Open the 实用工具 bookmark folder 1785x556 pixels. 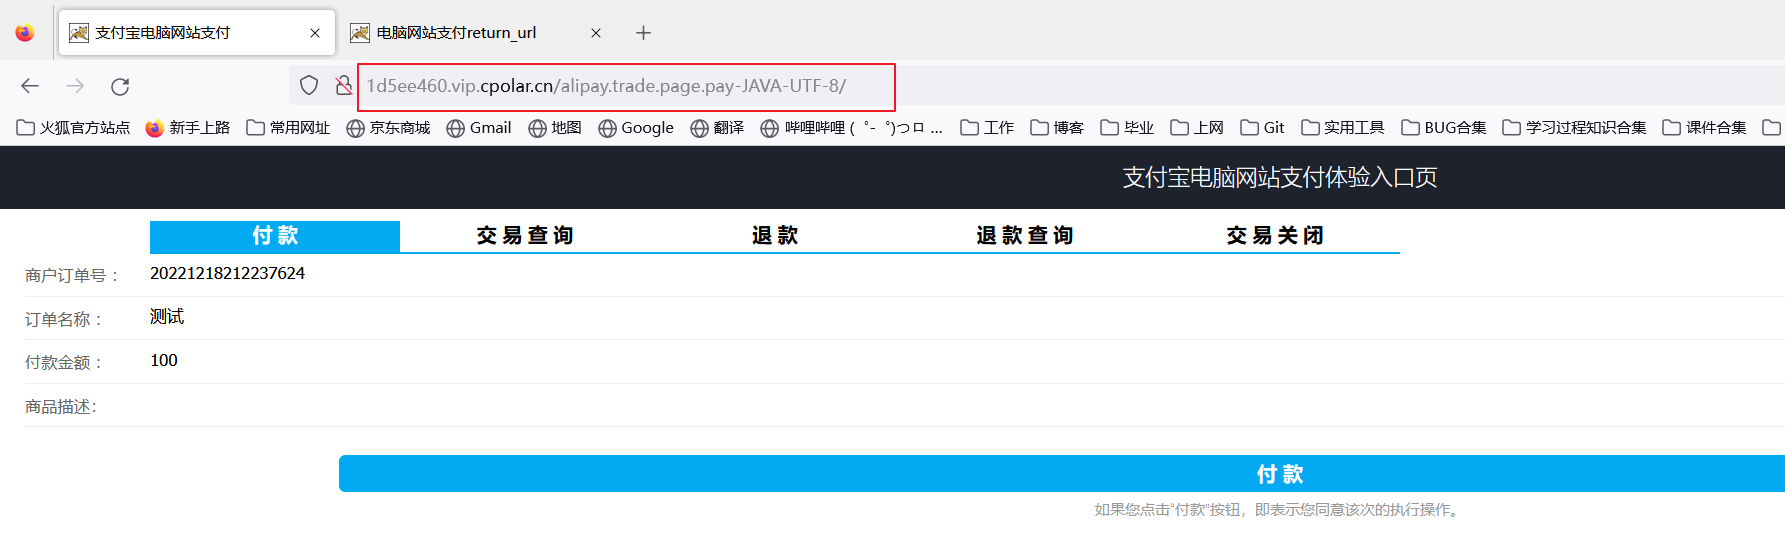1343,128
